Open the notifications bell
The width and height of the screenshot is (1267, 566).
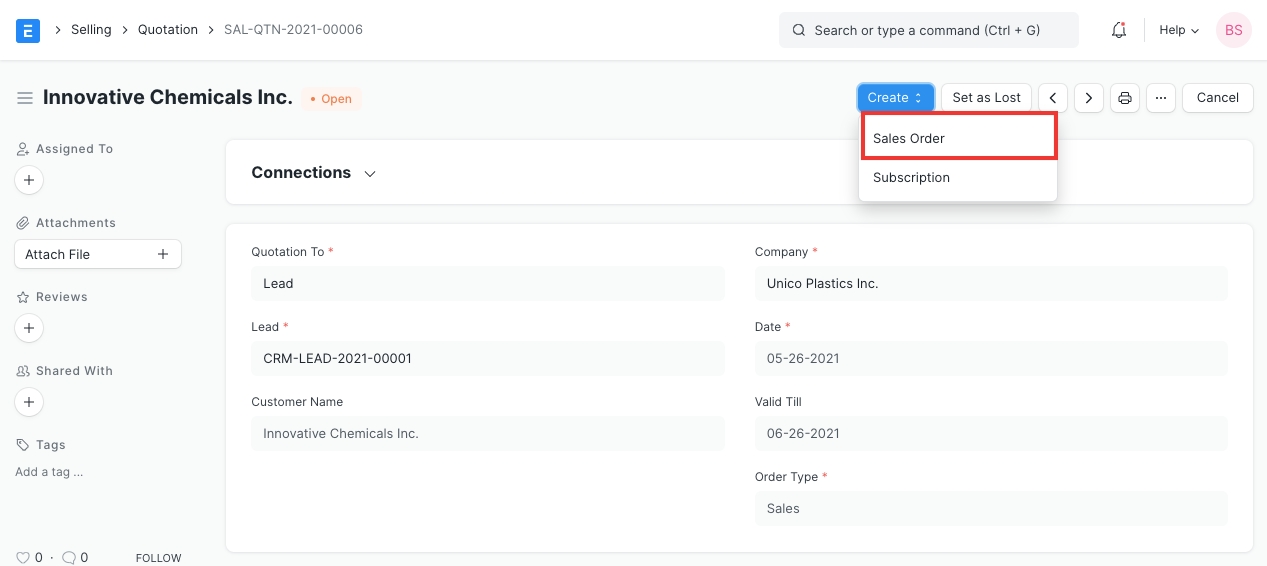coord(1119,30)
